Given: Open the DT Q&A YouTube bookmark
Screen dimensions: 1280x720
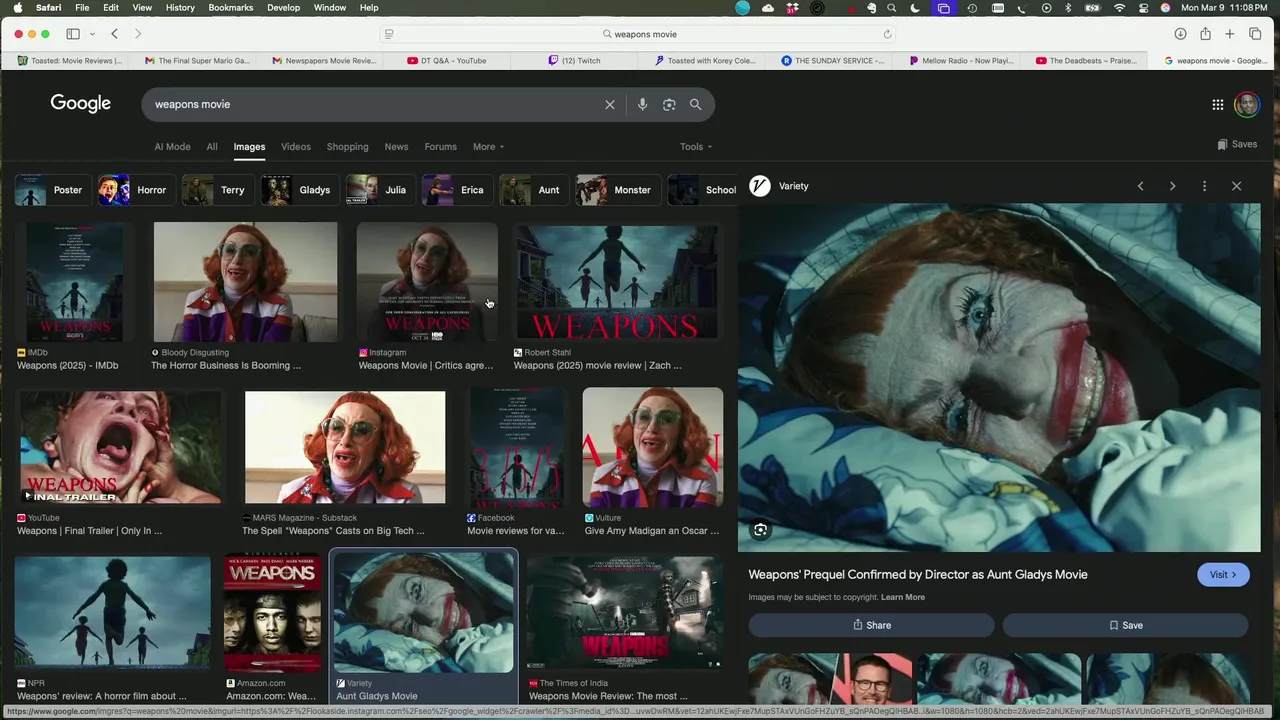Looking at the screenshot, I should tap(447, 61).
